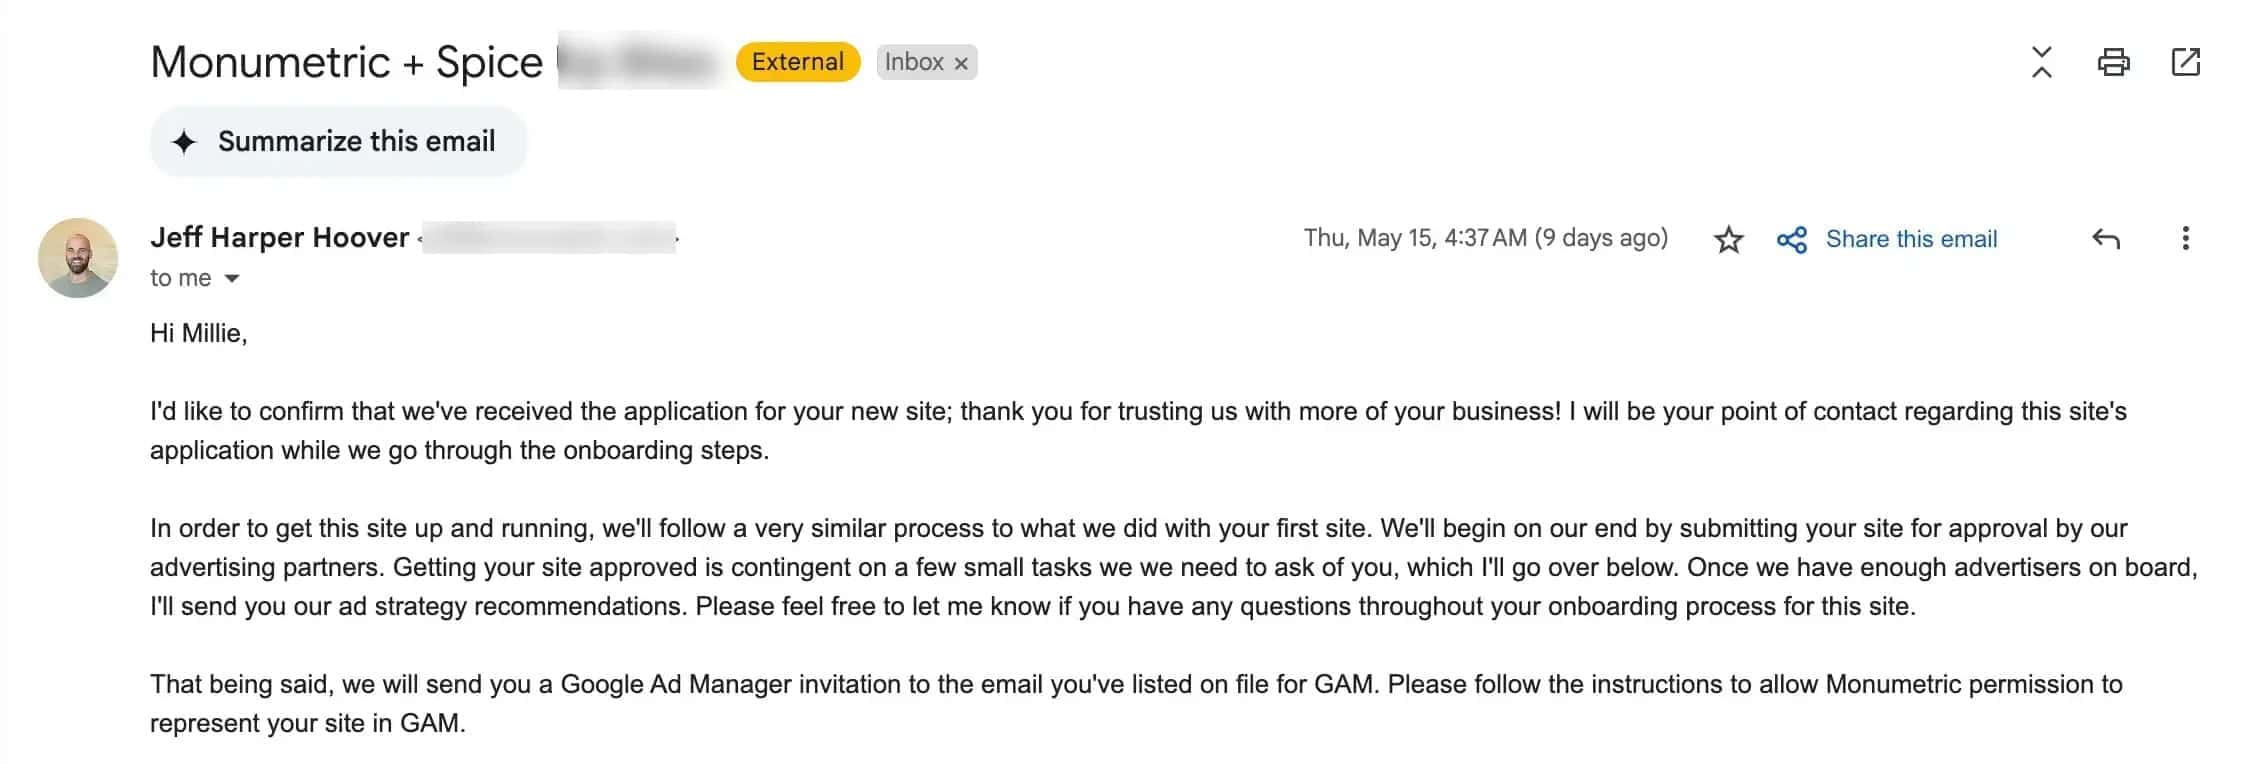Click the collapse all arrows icon
The image size is (2246, 764).
coord(2042,62)
